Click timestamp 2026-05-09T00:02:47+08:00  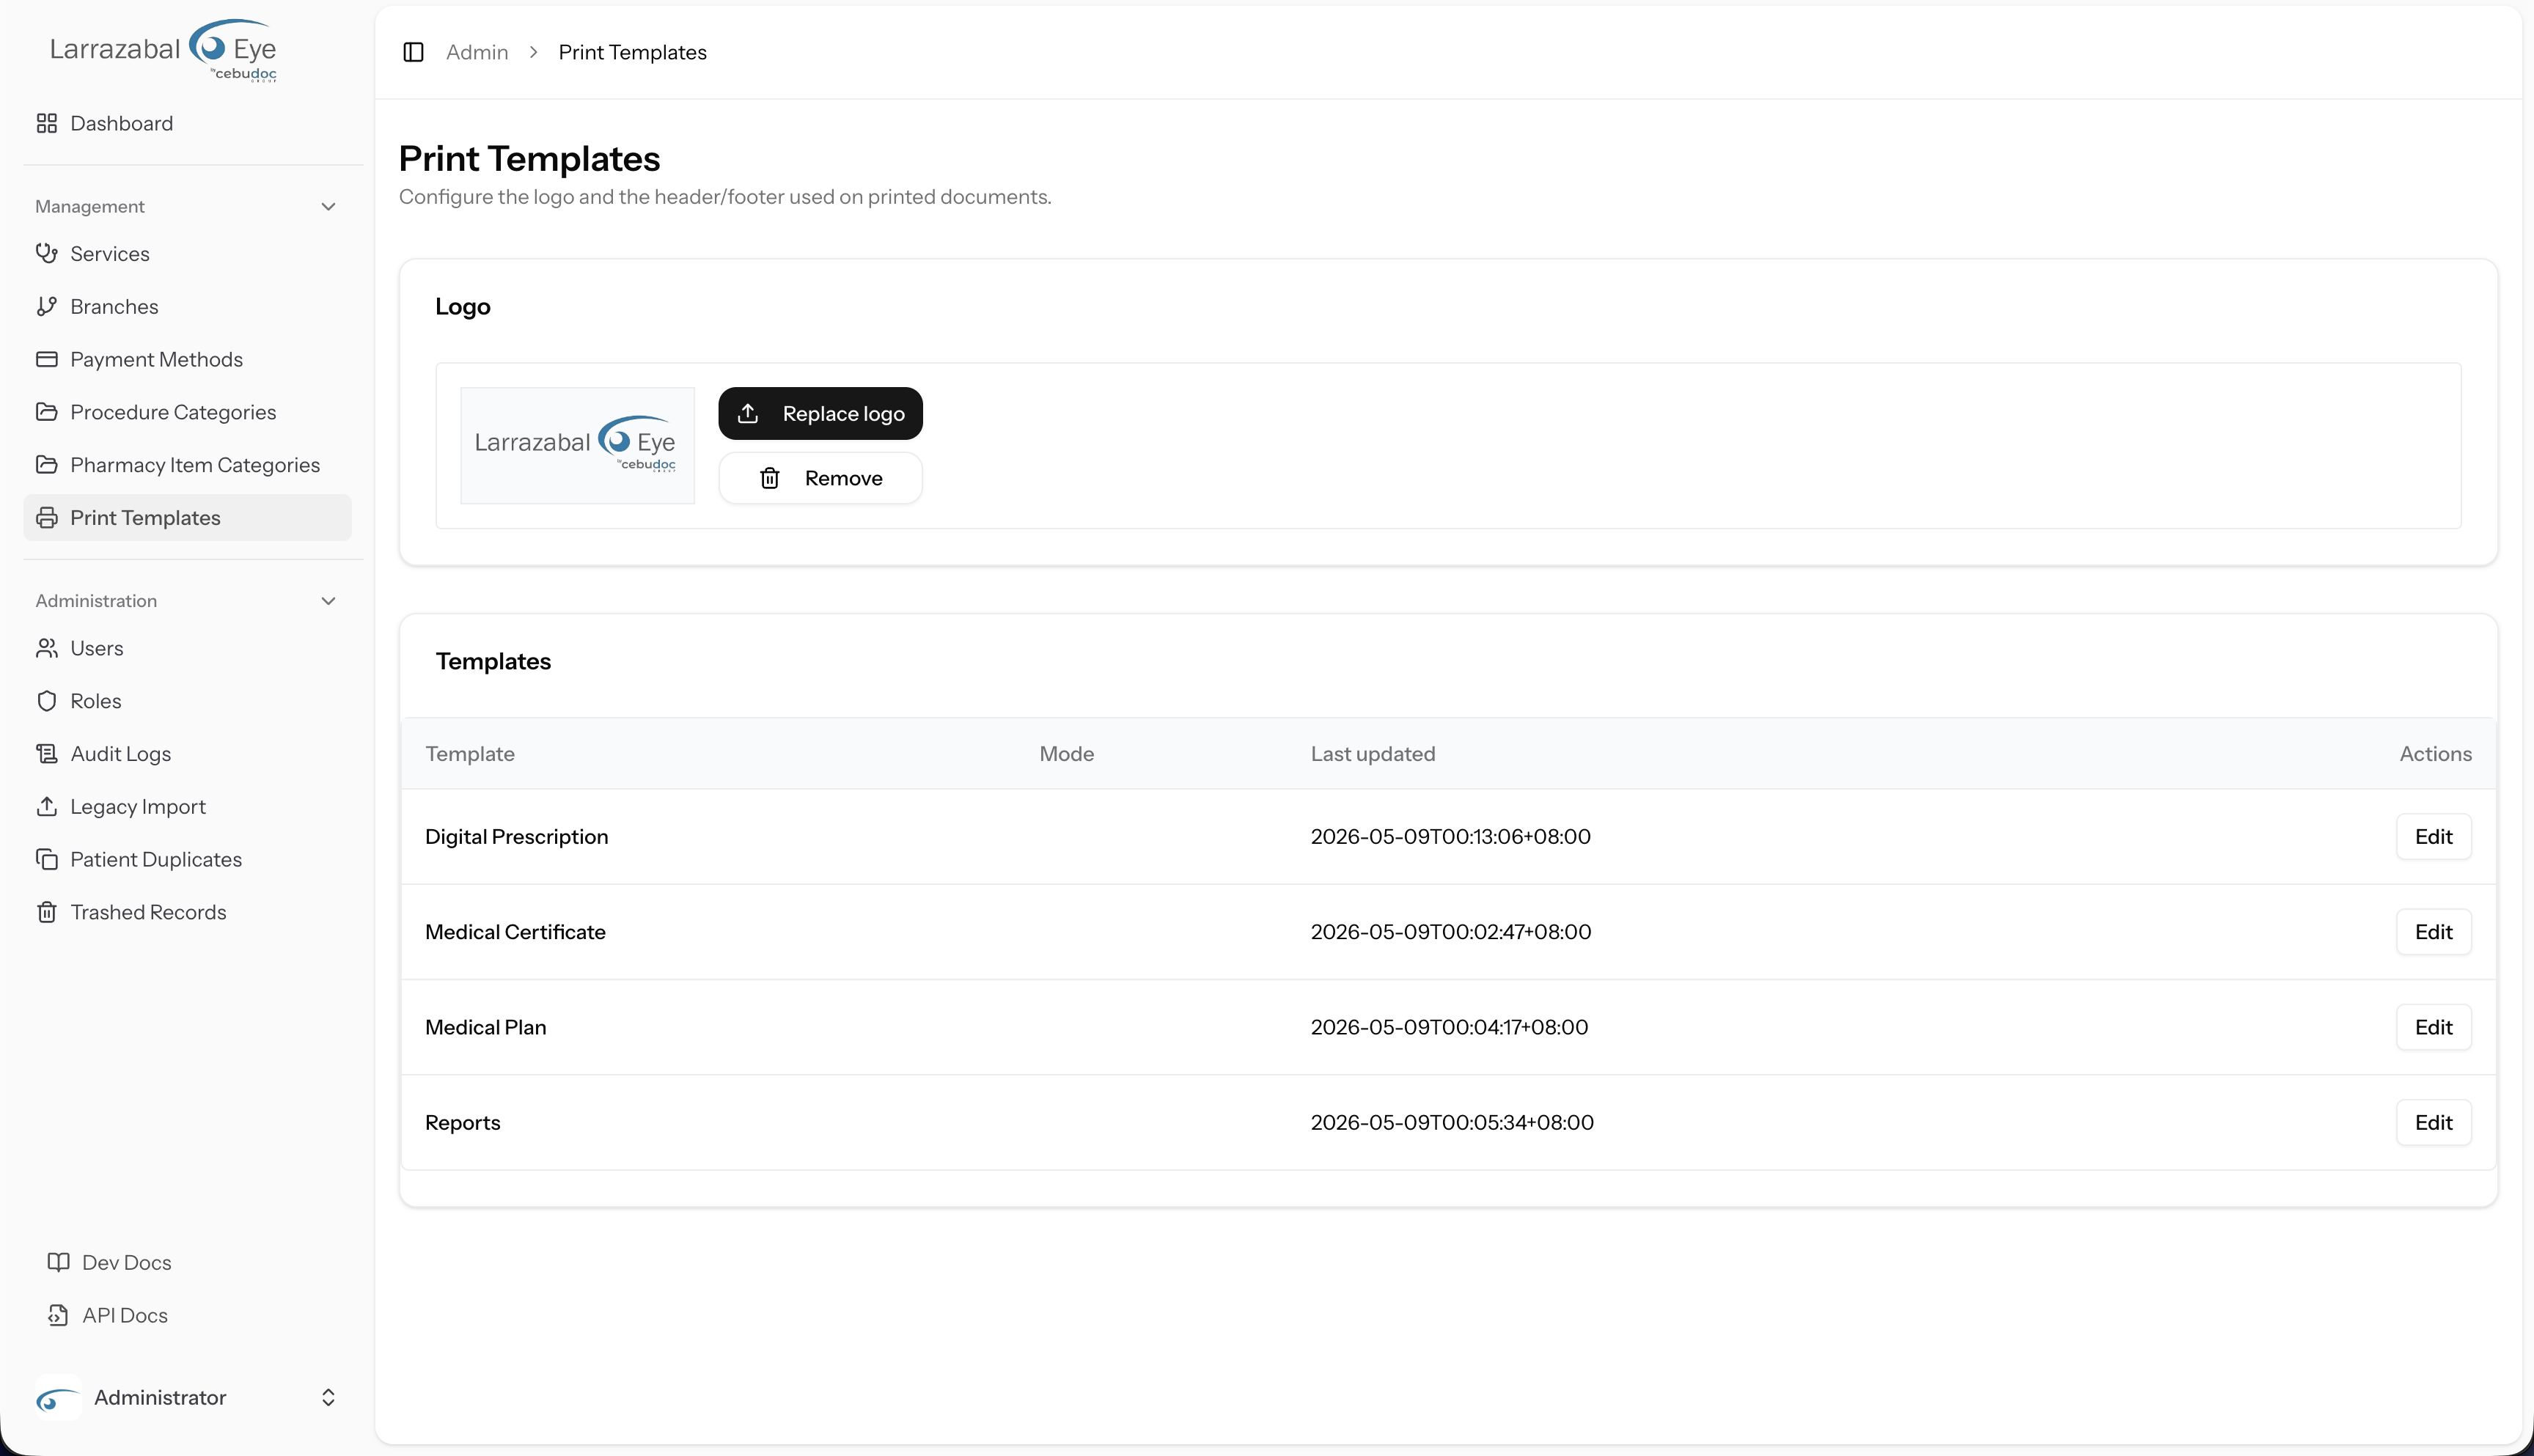pyautogui.click(x=1450, y=932)
